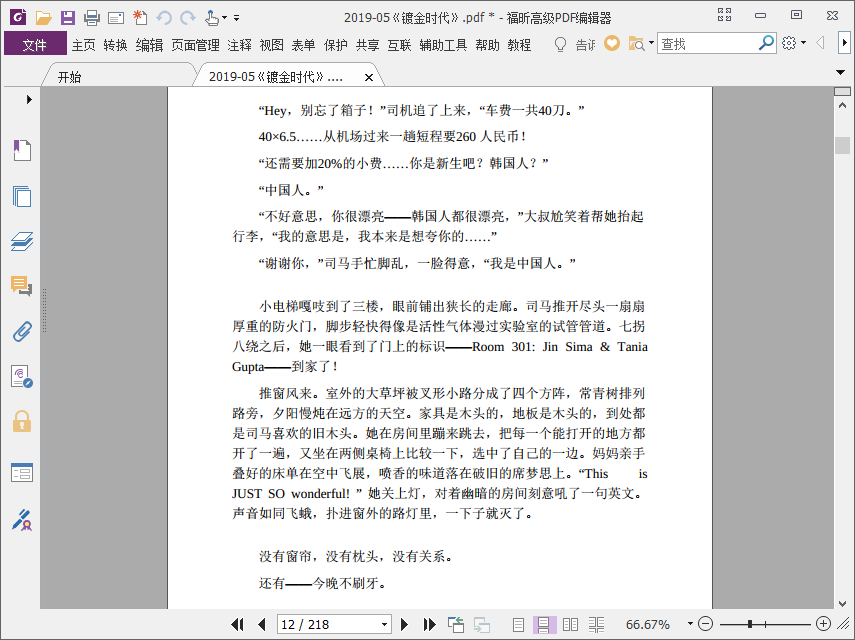Expand quick access toolbar customize arrow
Screen dimensions: 855x640
[x=237, y=18]
